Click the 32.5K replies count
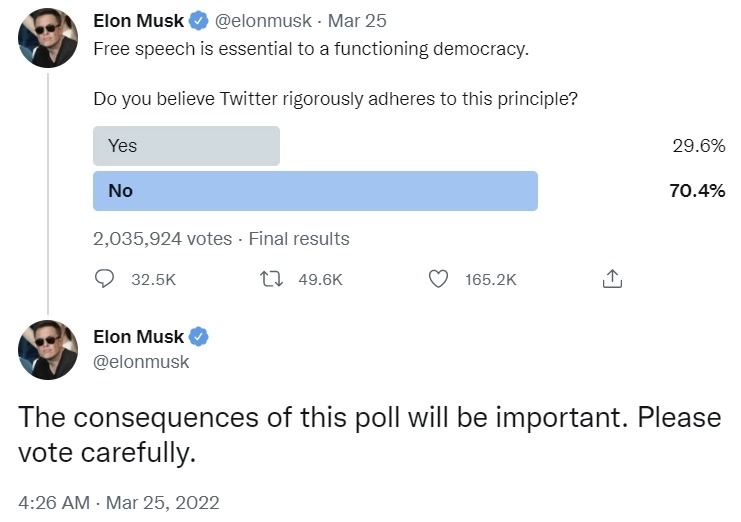Image resolution: width=741 pixels, height=522 pixels. 154,280
